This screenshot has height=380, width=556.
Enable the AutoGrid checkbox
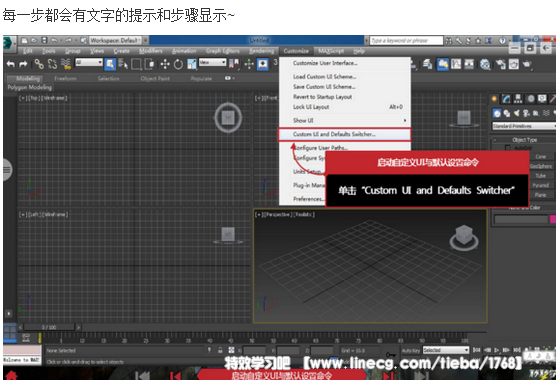point(507,147)
